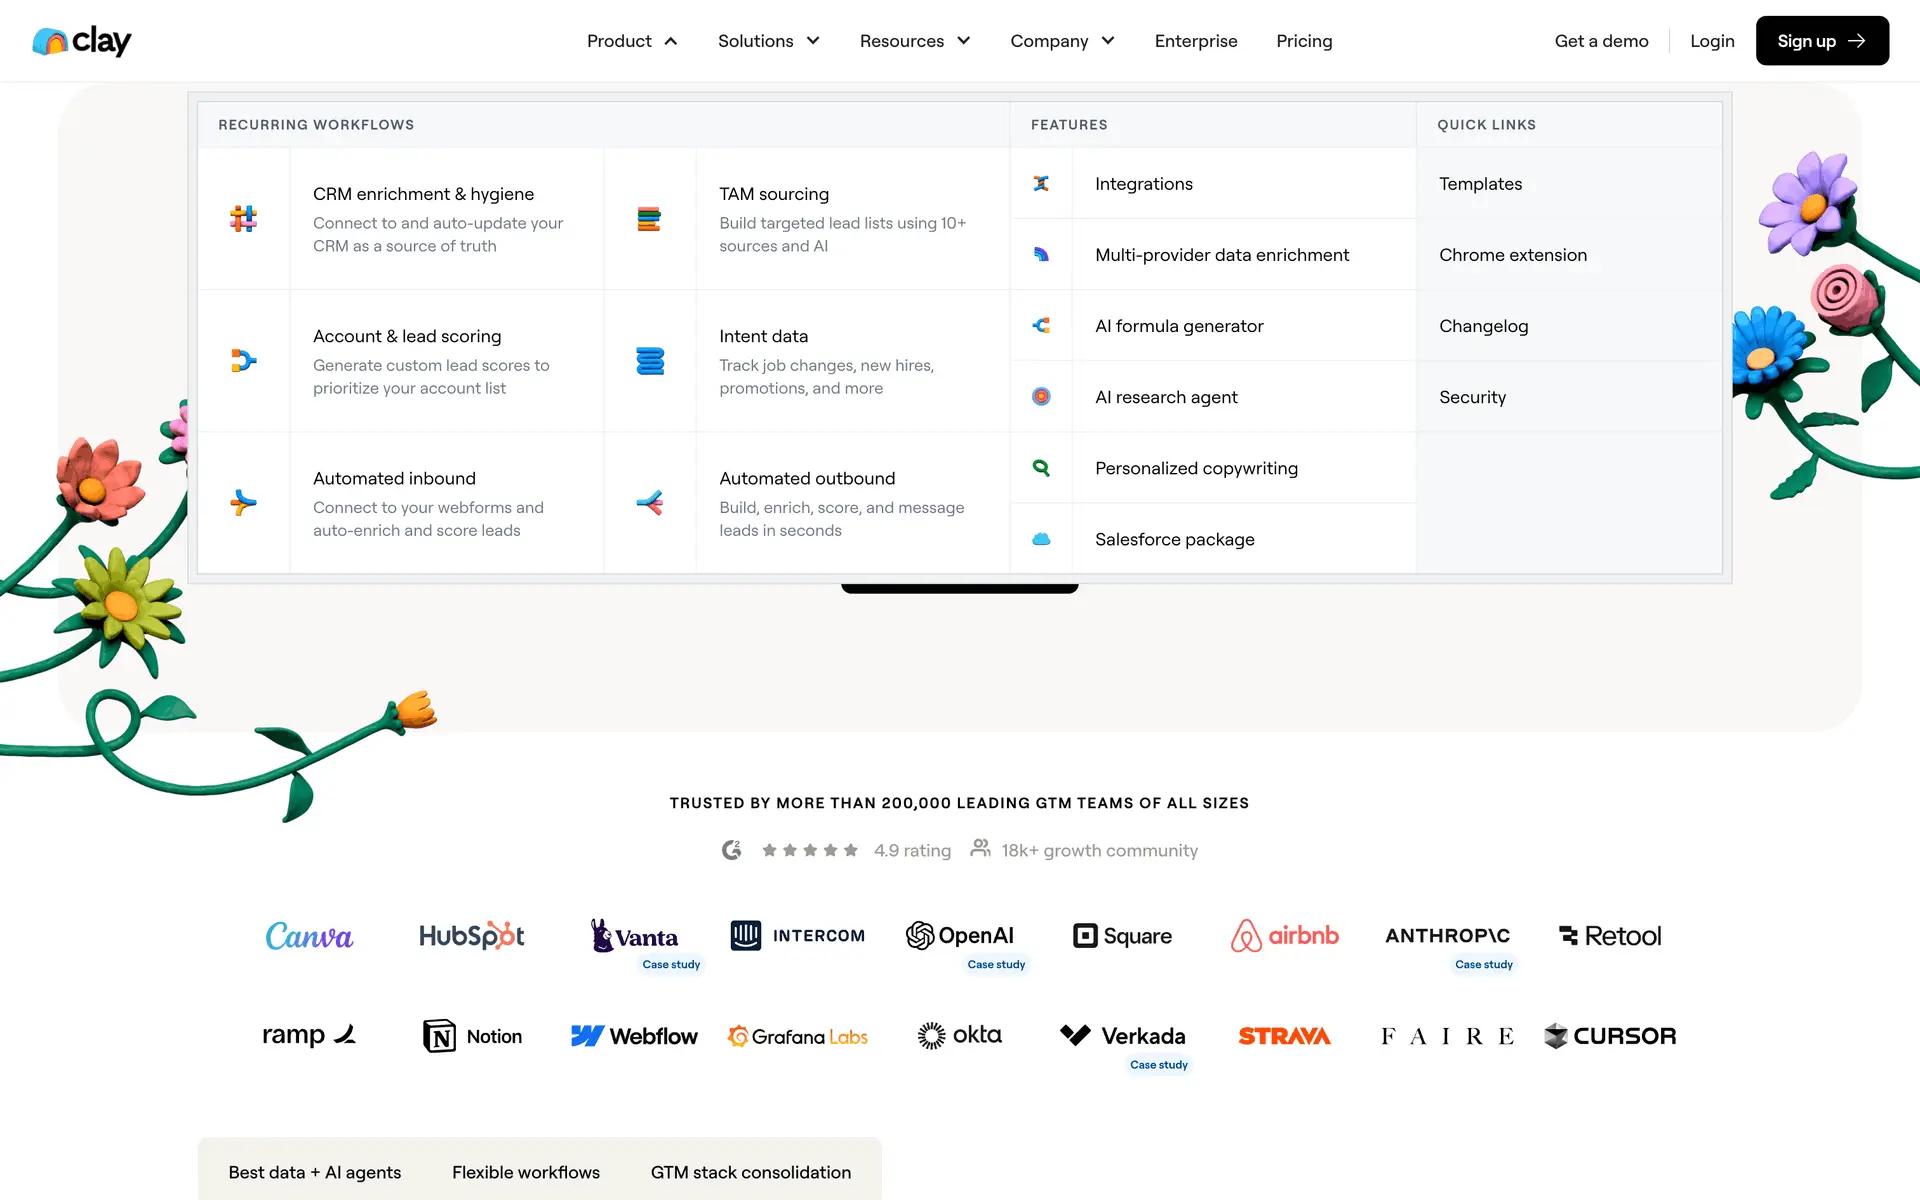This screenshot has height=1200, width=1920.
Task: Open the Company dropdown menu
Action: (x=1061, y=41)
